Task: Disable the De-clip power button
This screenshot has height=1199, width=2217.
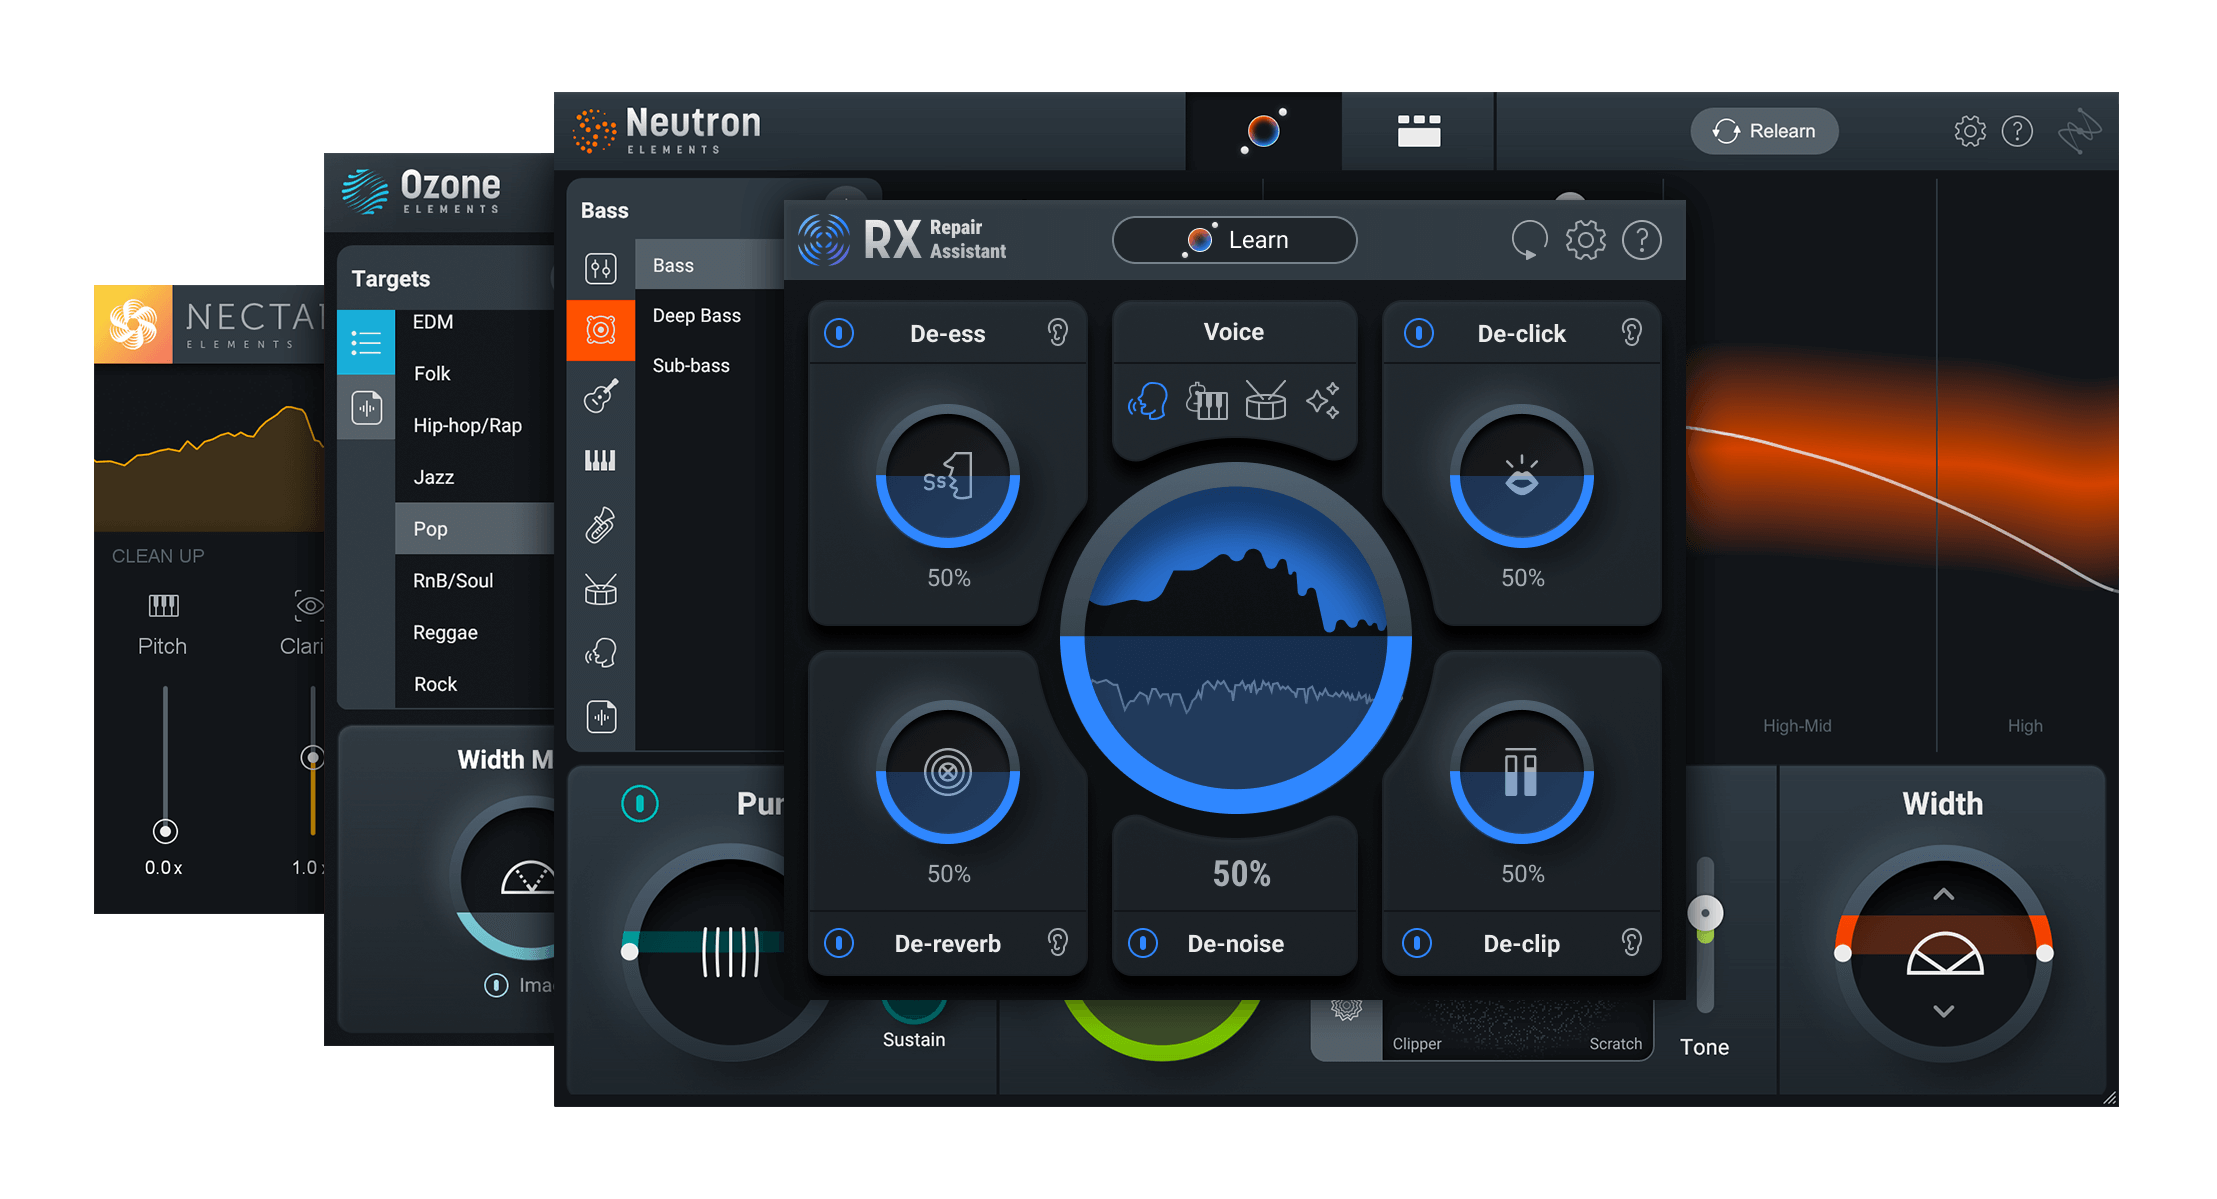Action: tap(1417, 942)
